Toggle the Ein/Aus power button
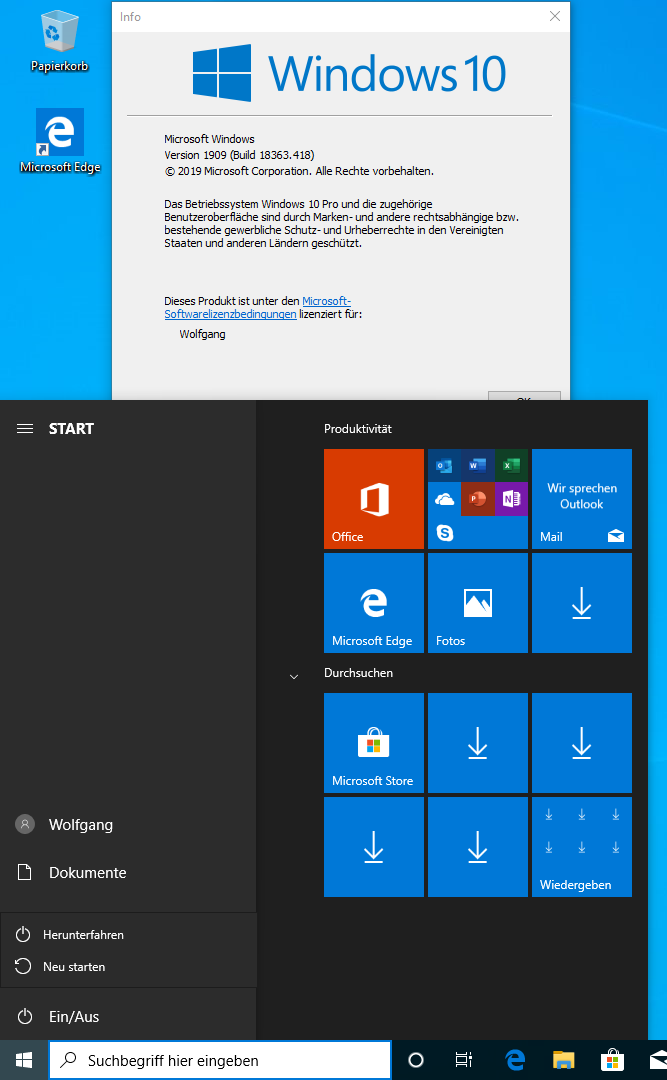Image resolution: width=667 pixels, height=1080 pixels. pyautogui.click(x=128, y=1017)
